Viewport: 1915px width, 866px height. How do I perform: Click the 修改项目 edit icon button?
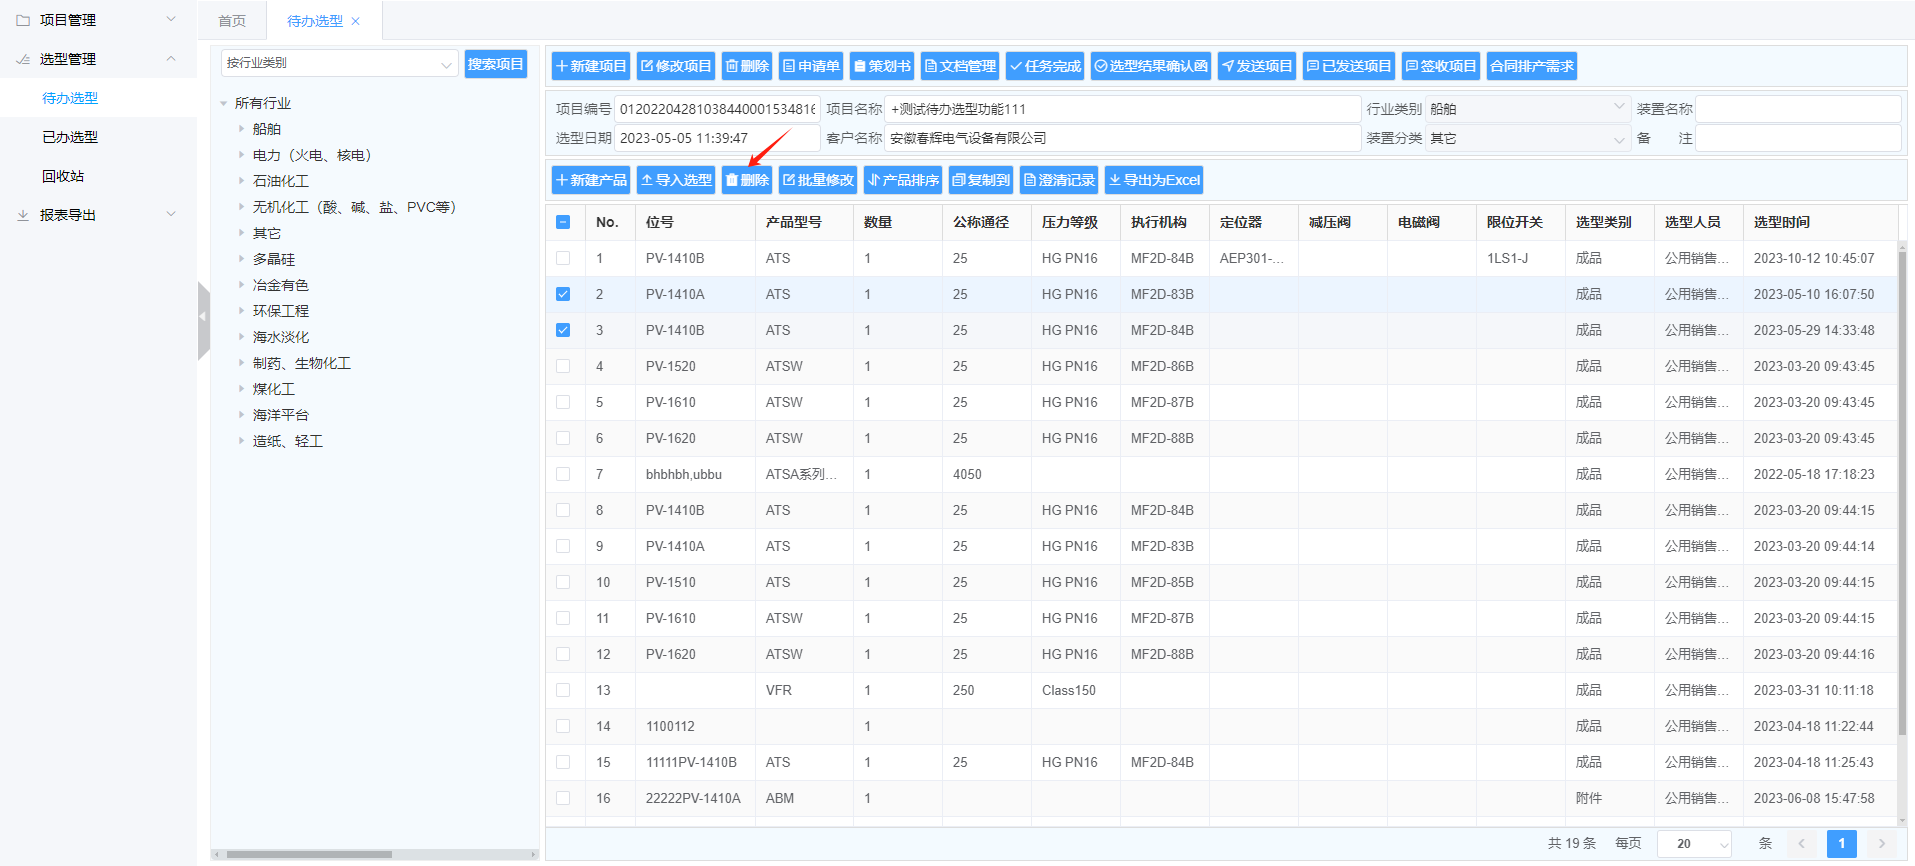pos(675,66)
